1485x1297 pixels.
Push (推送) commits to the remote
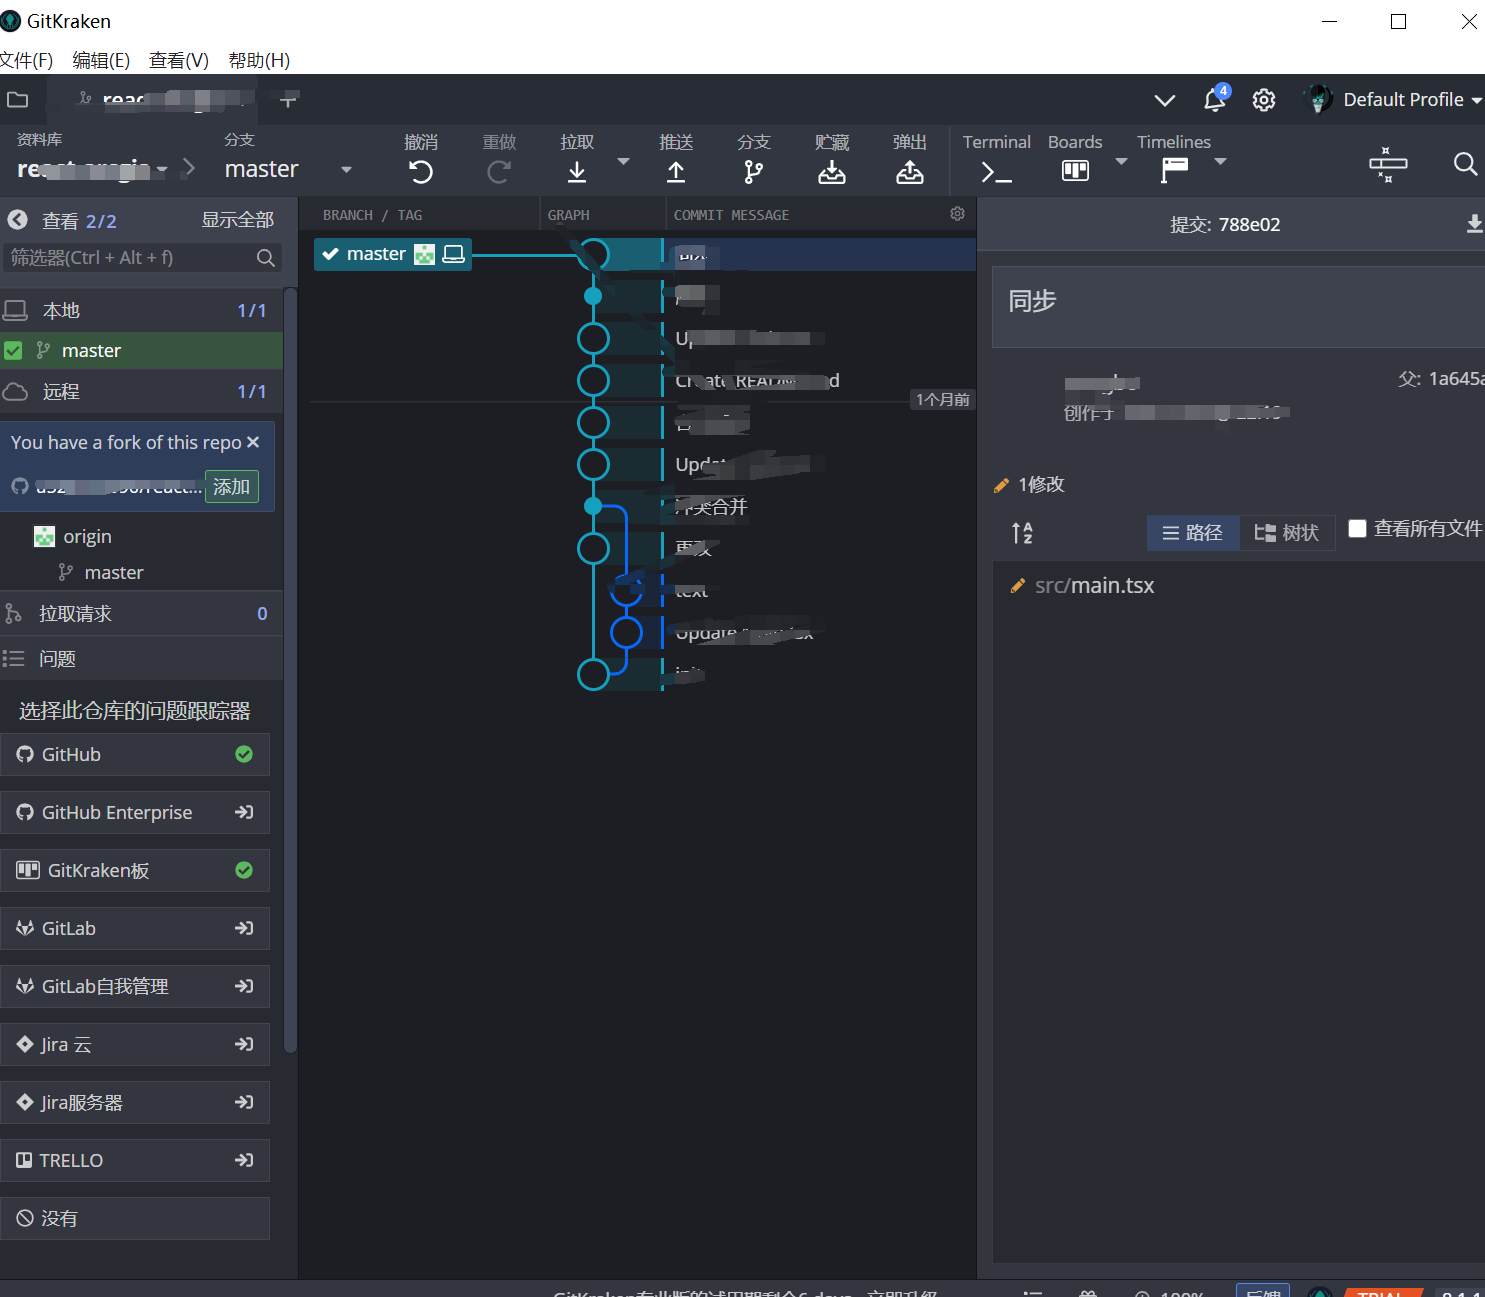click(676, 172)
